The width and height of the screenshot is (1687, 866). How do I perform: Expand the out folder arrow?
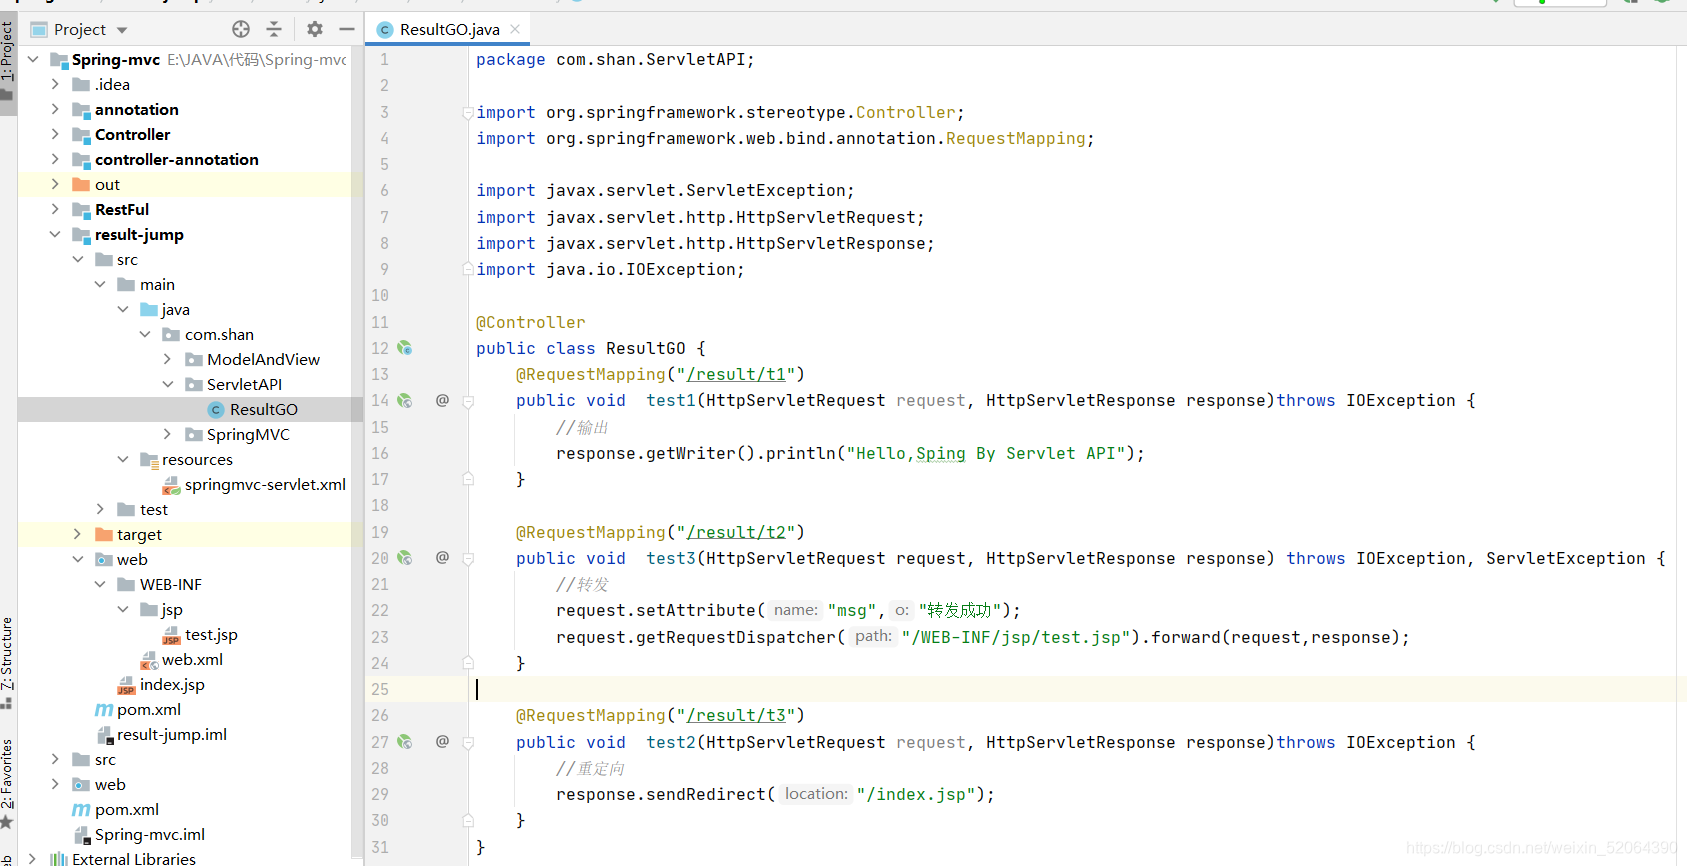(55, 184)
